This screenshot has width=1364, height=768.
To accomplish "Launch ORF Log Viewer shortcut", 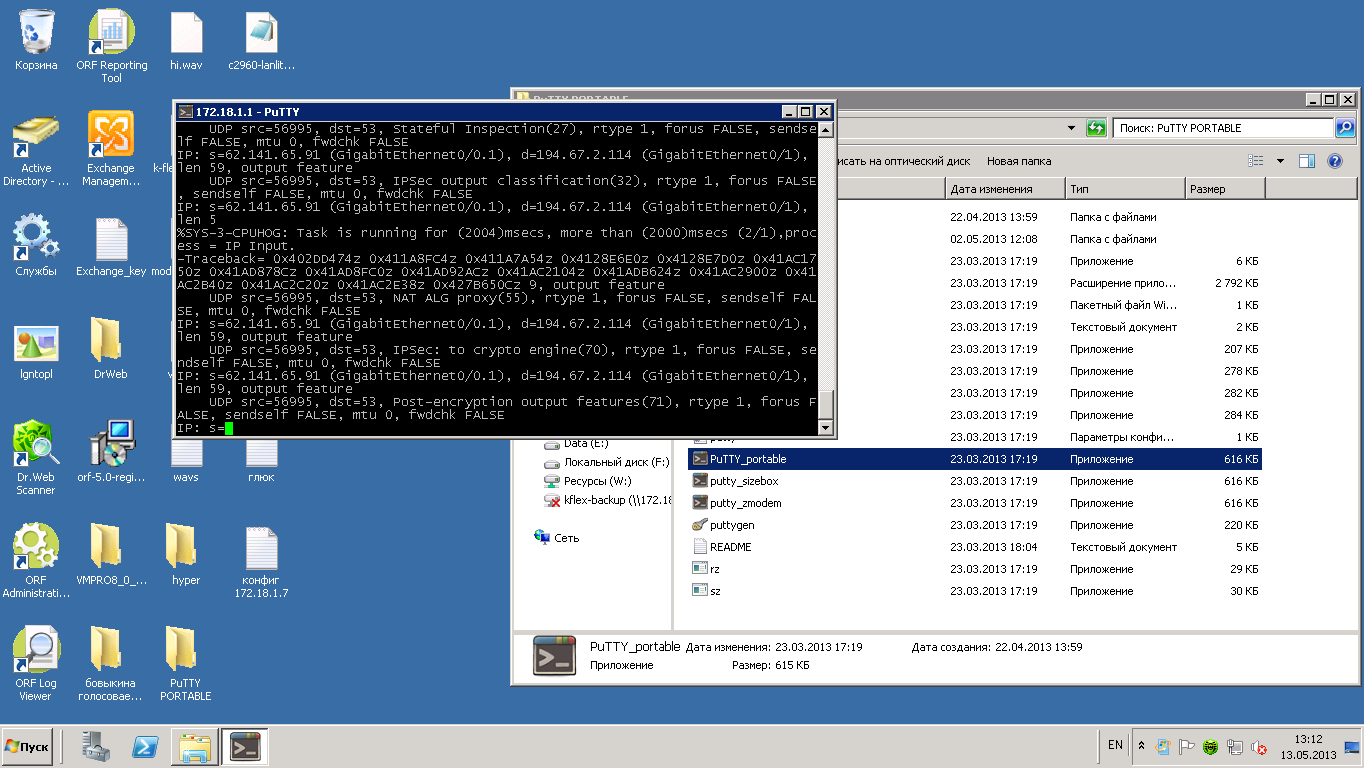I will coord(36,664).
